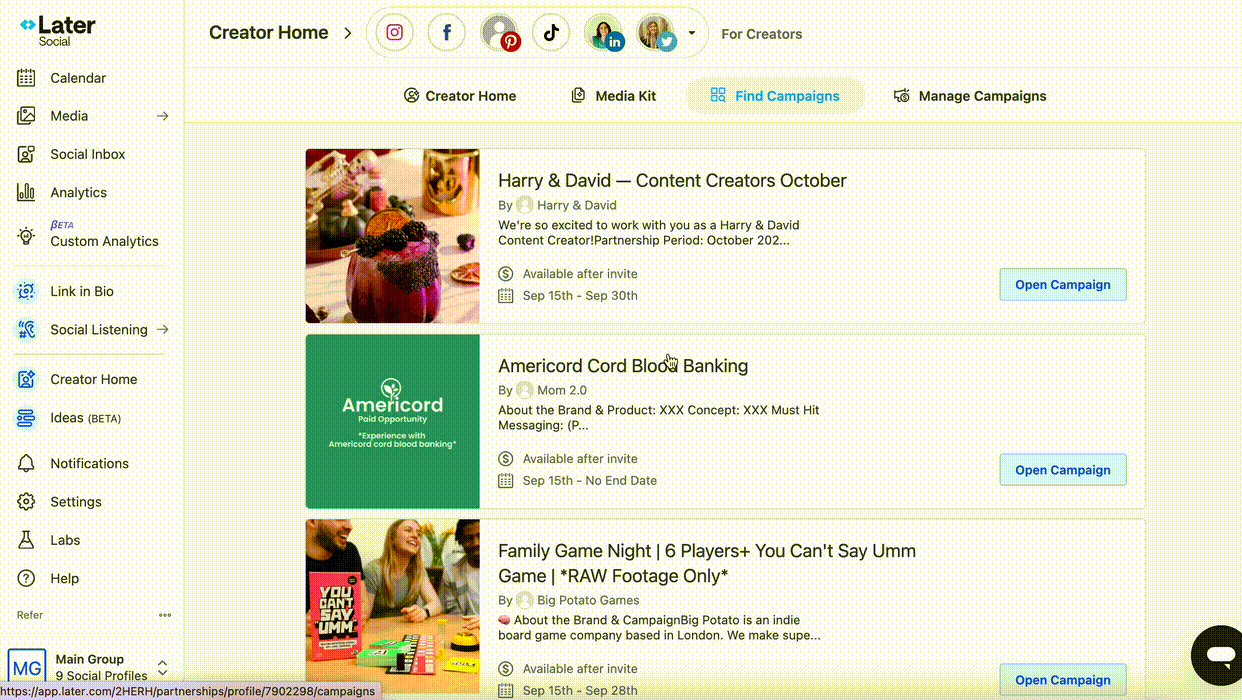Viewport: 1242px width, 700px height.
Task: Open the Americord Cord Blood Banking campaign
Action: tap(1062, 470)
